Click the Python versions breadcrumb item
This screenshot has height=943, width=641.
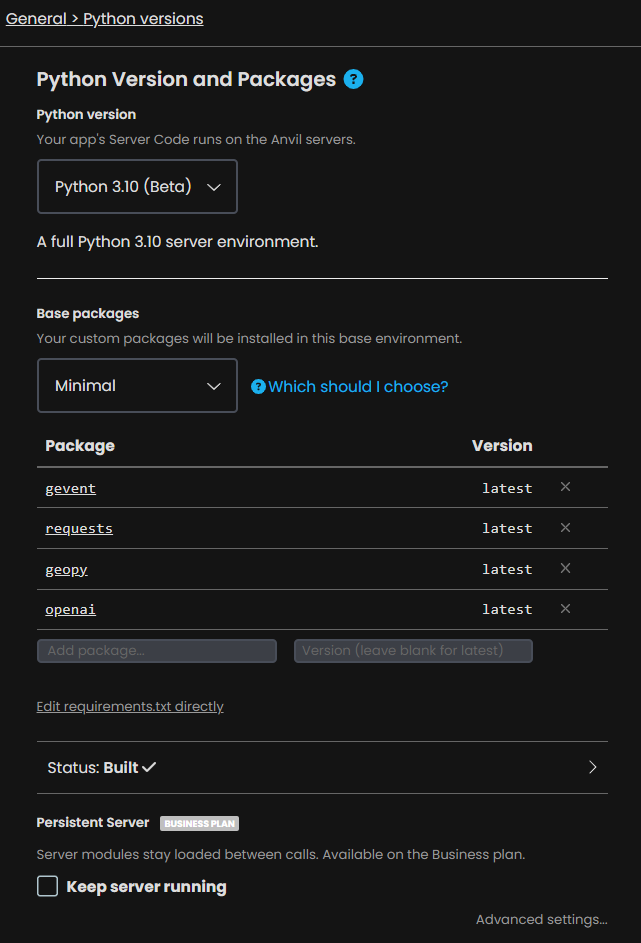pyautogui.click(x=143, y=19)
